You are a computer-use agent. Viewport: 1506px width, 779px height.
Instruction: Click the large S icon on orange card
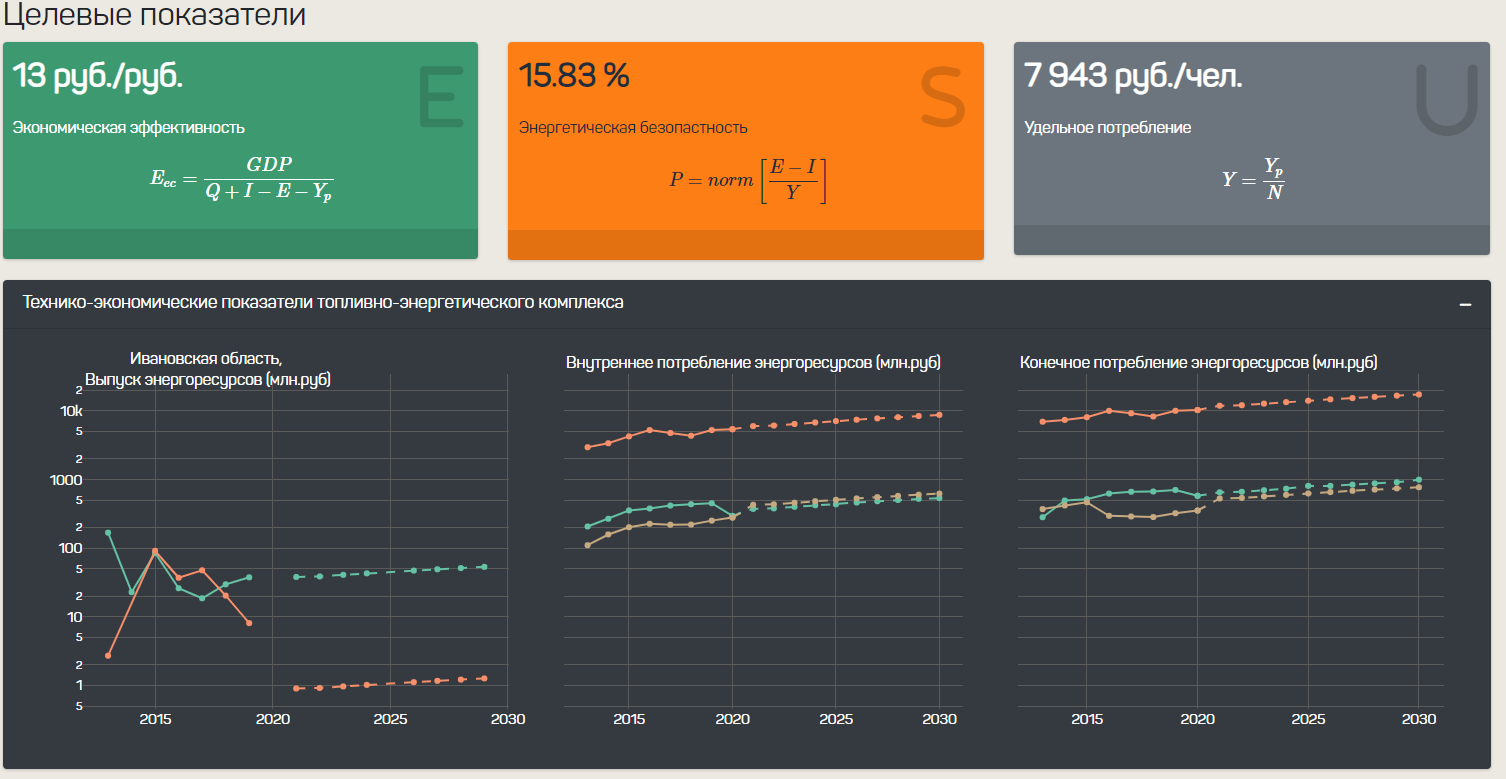pos(942,98)
